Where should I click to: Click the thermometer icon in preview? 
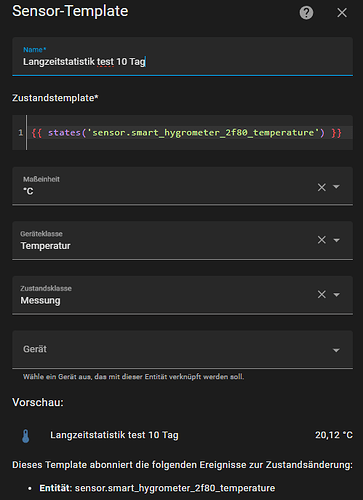pyautogui.click(x=26, y=436)
